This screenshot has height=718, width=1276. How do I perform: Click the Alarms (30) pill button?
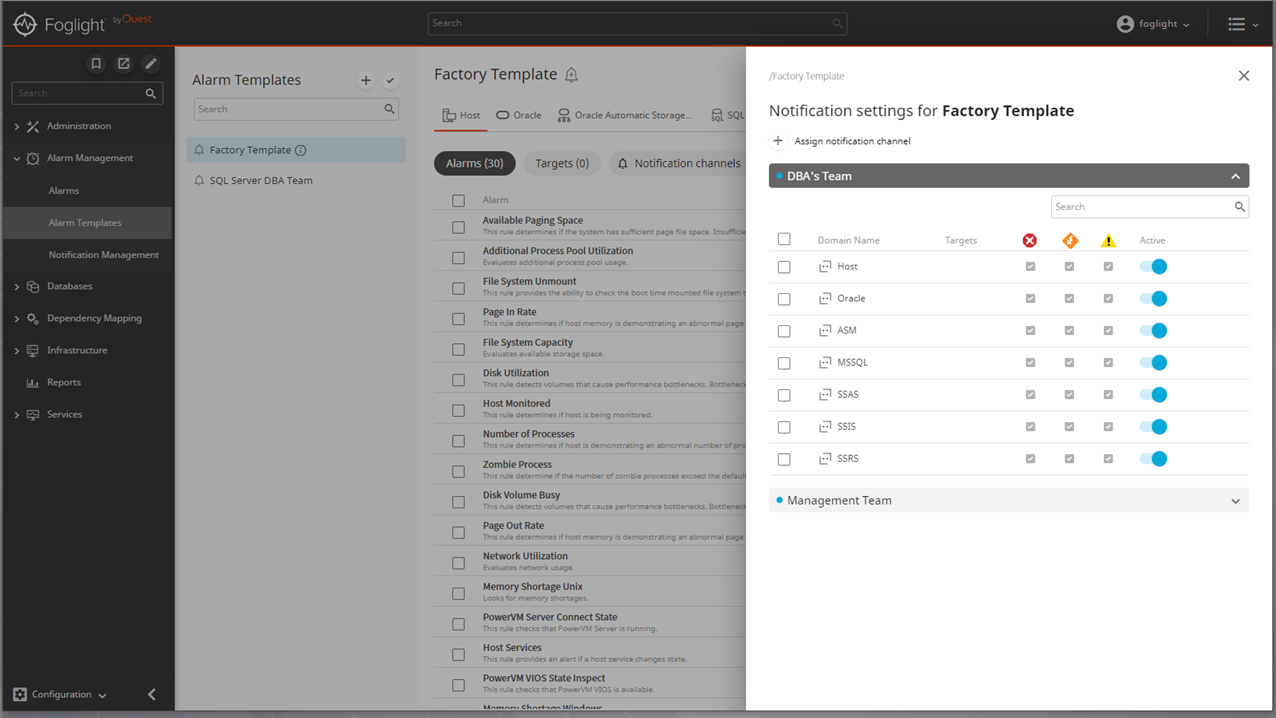475,163
